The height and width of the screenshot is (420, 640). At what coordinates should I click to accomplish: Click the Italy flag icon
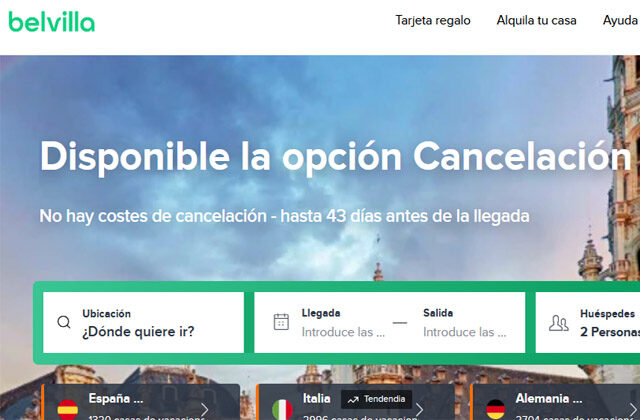(x=283, y=408)
